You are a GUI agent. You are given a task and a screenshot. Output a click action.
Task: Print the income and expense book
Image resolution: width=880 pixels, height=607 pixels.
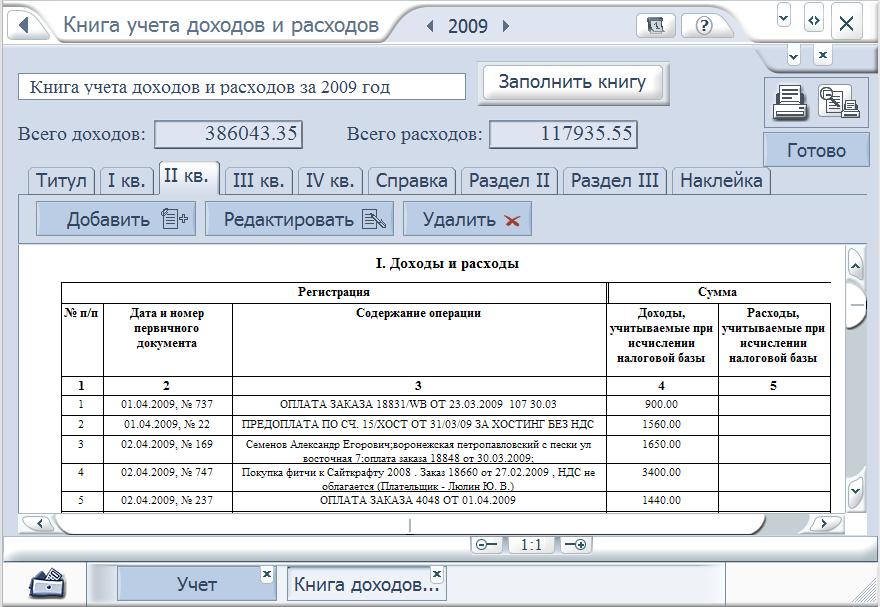coord(790,103)
